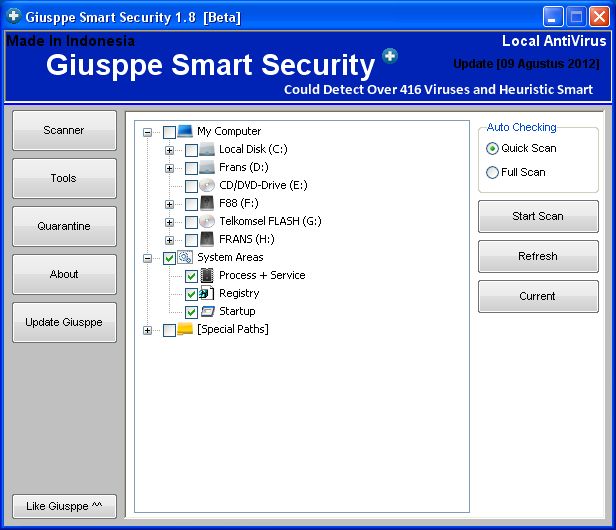This screenshot has height=530, width=616.
Task: Check the F88 (F:) checkbox
Action: click(x=191, y=204)
